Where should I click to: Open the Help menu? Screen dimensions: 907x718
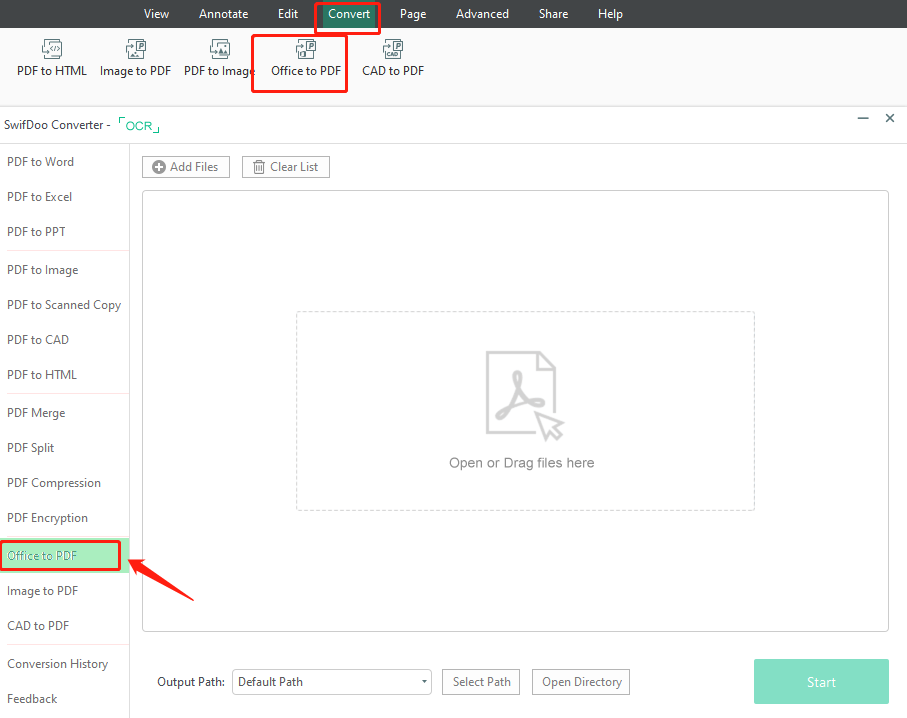click(x=610, y=14)
